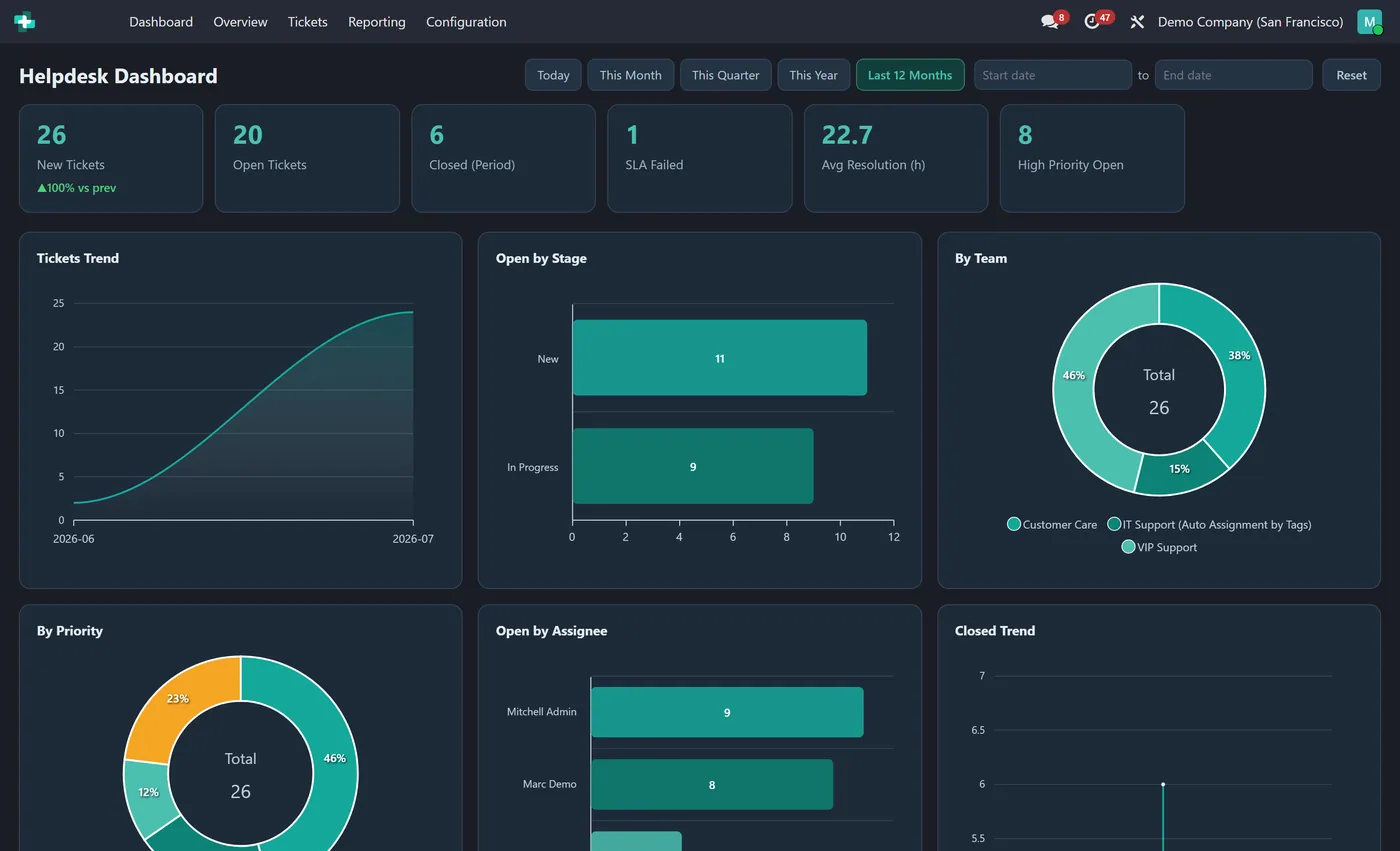Switch company via Demo Company (San Francisco)

coord(1250,21)
